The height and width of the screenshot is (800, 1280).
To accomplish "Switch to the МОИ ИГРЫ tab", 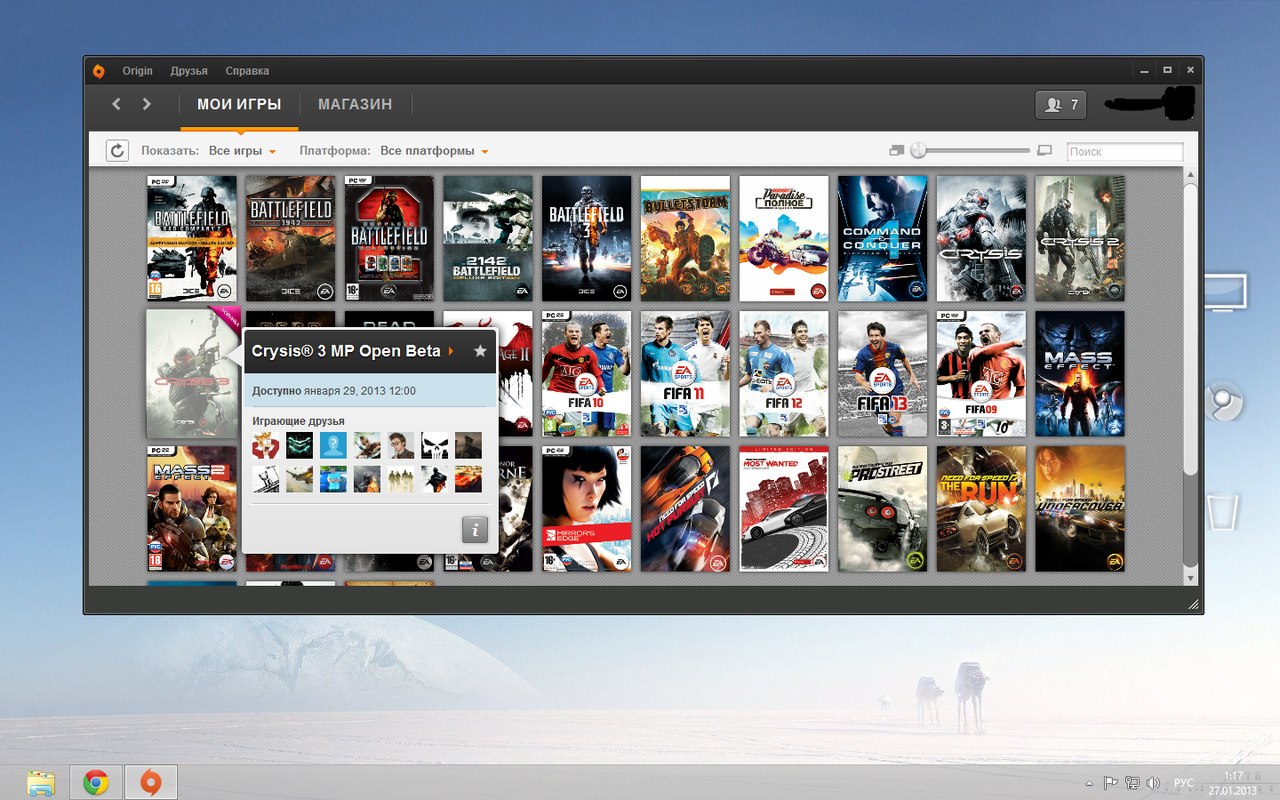I will coord(239,104).
